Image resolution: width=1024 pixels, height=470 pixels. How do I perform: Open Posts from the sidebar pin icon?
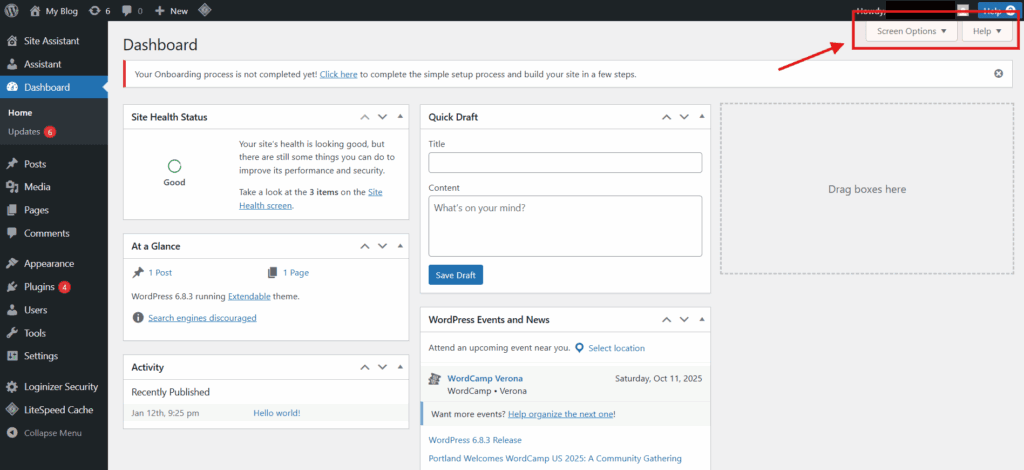coord(12,164)
